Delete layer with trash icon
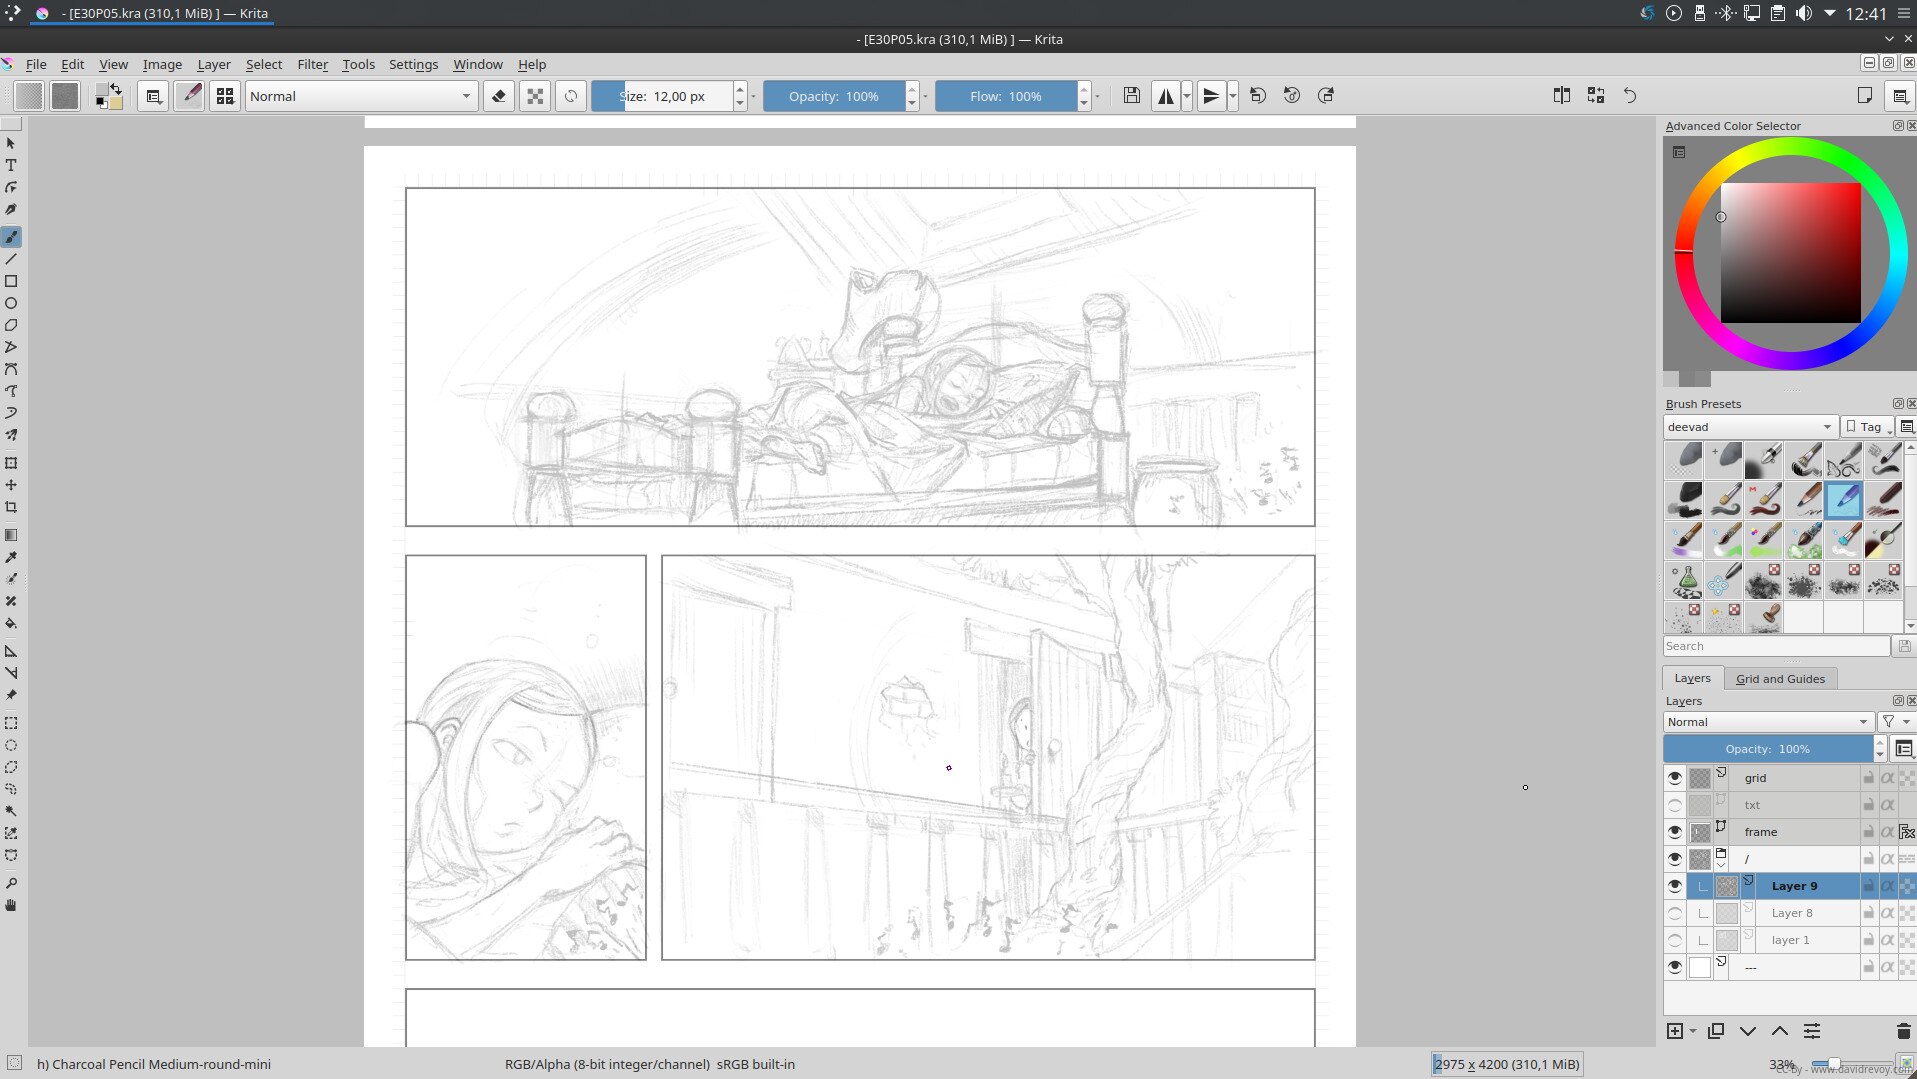1917x1079 pixels. (x=1903, y=1031)
